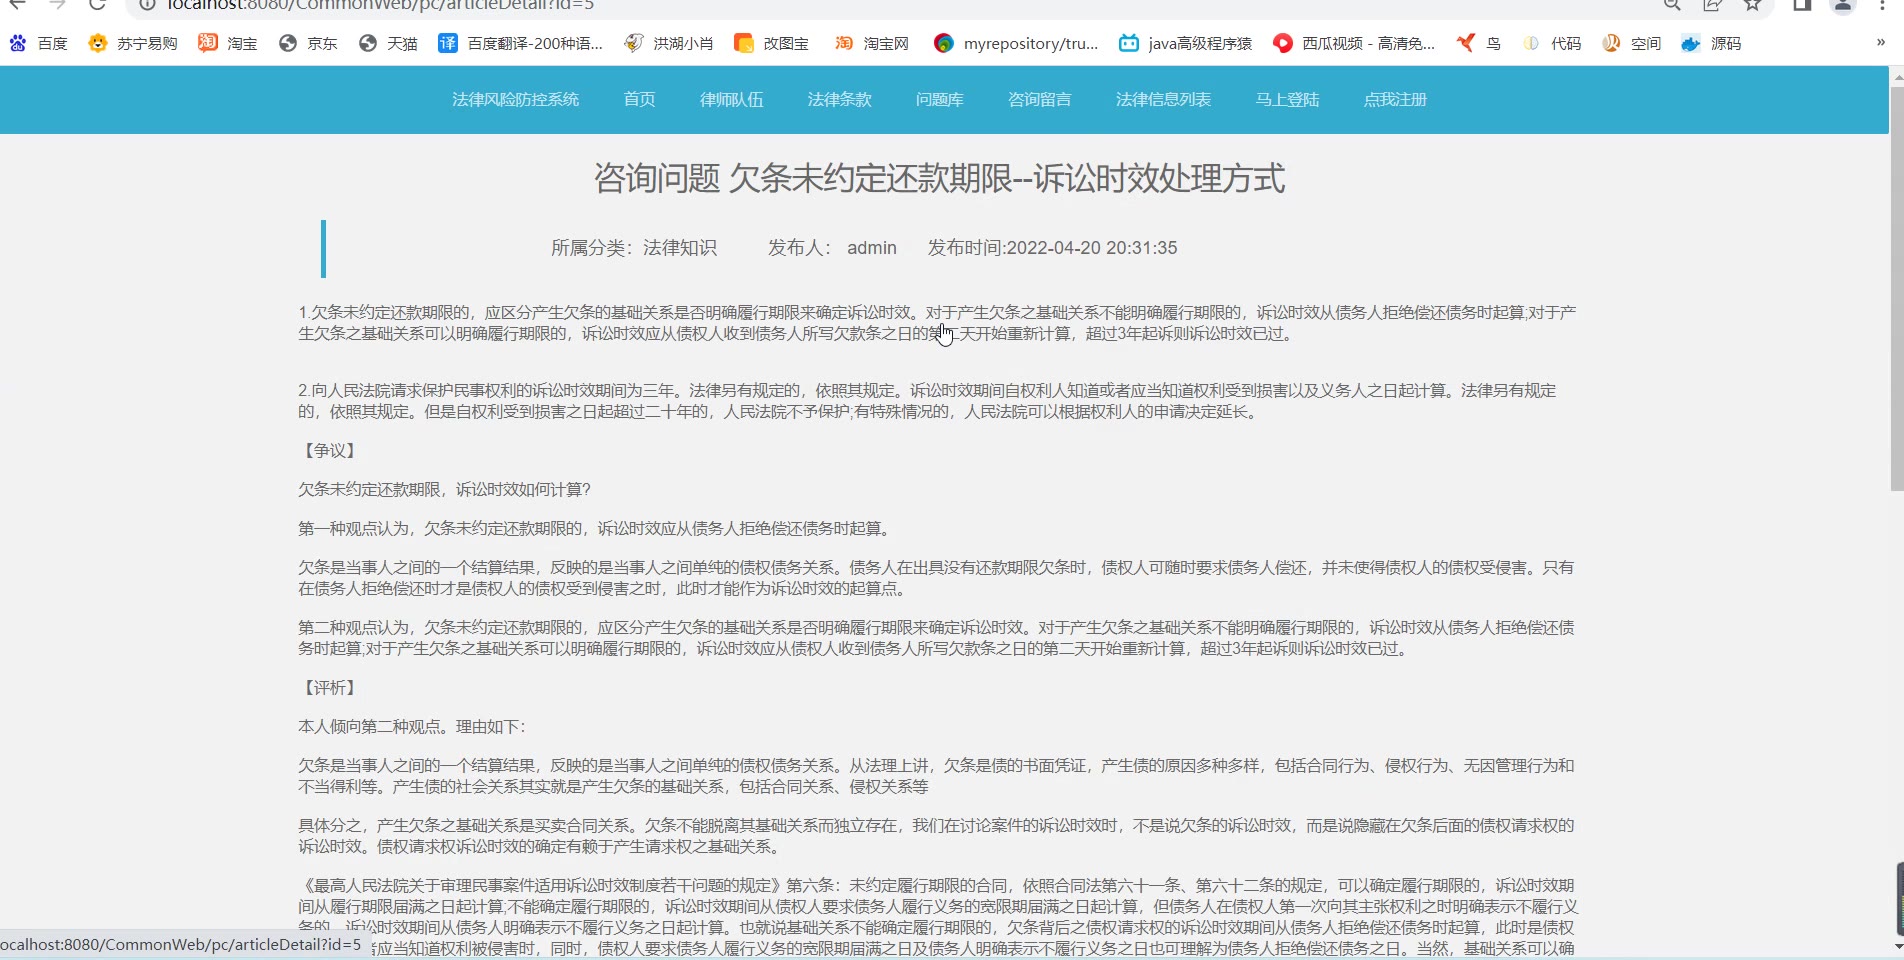
Task: Open the java高级程序猿 bookmark
Action: [1185, 43]
